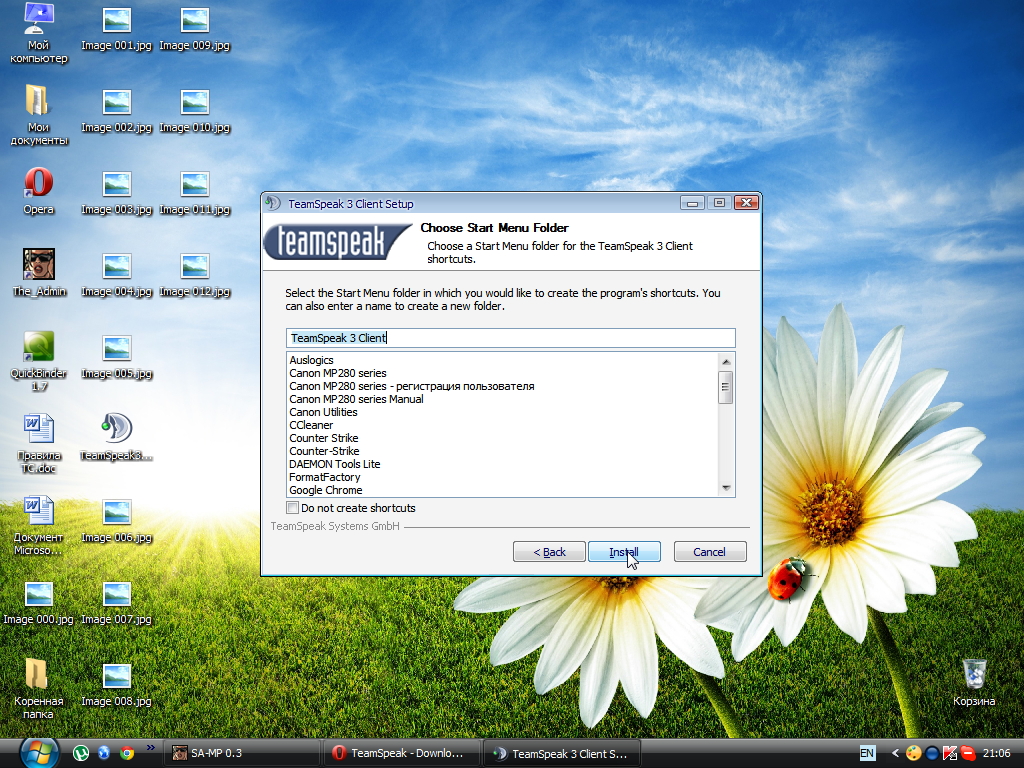Switch to TeamSpeak 3 Client S... taskbar button
The width and height of the screenshot is (1024, 768).
click(562, 754)
